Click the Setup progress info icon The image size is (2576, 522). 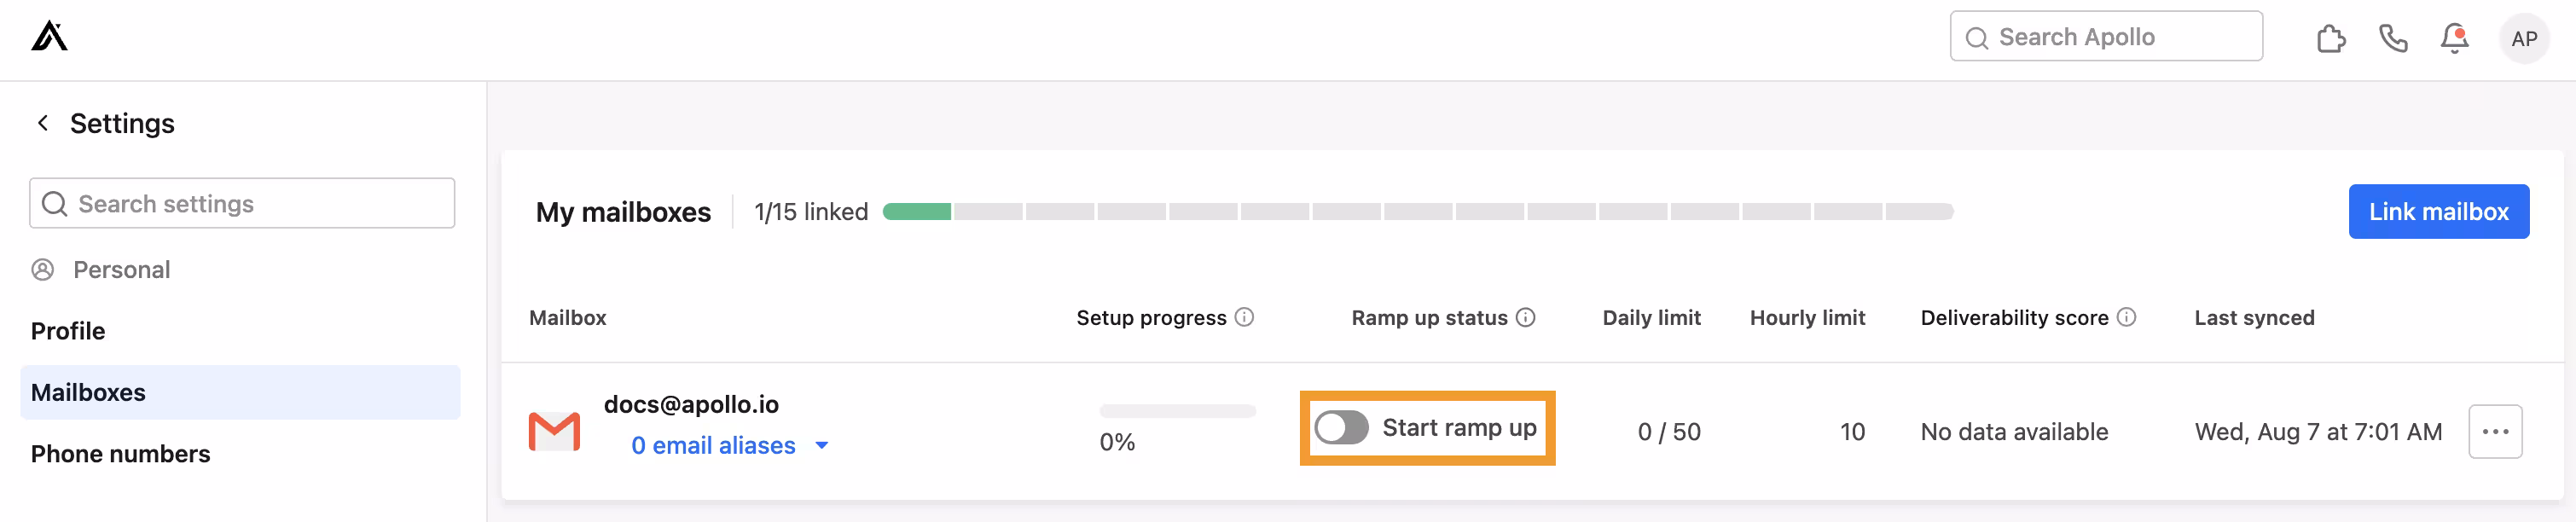click(1244, 317)
